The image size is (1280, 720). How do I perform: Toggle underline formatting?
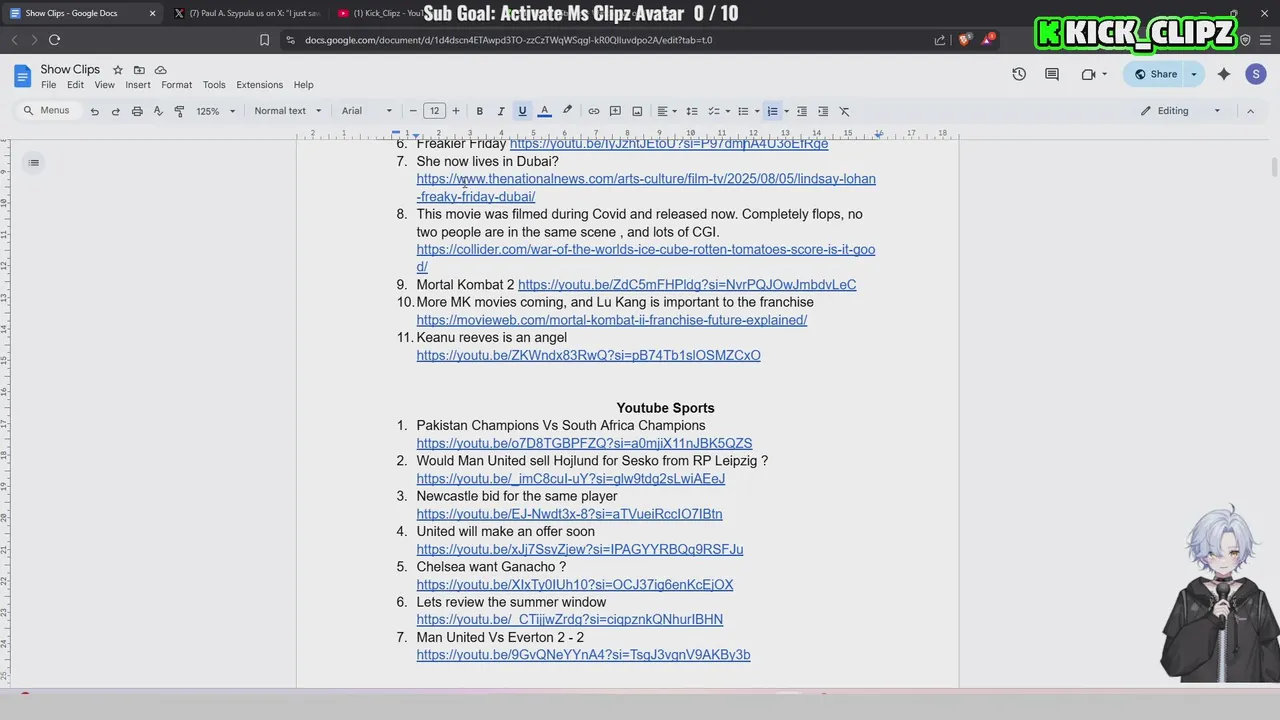click(522, 111)
